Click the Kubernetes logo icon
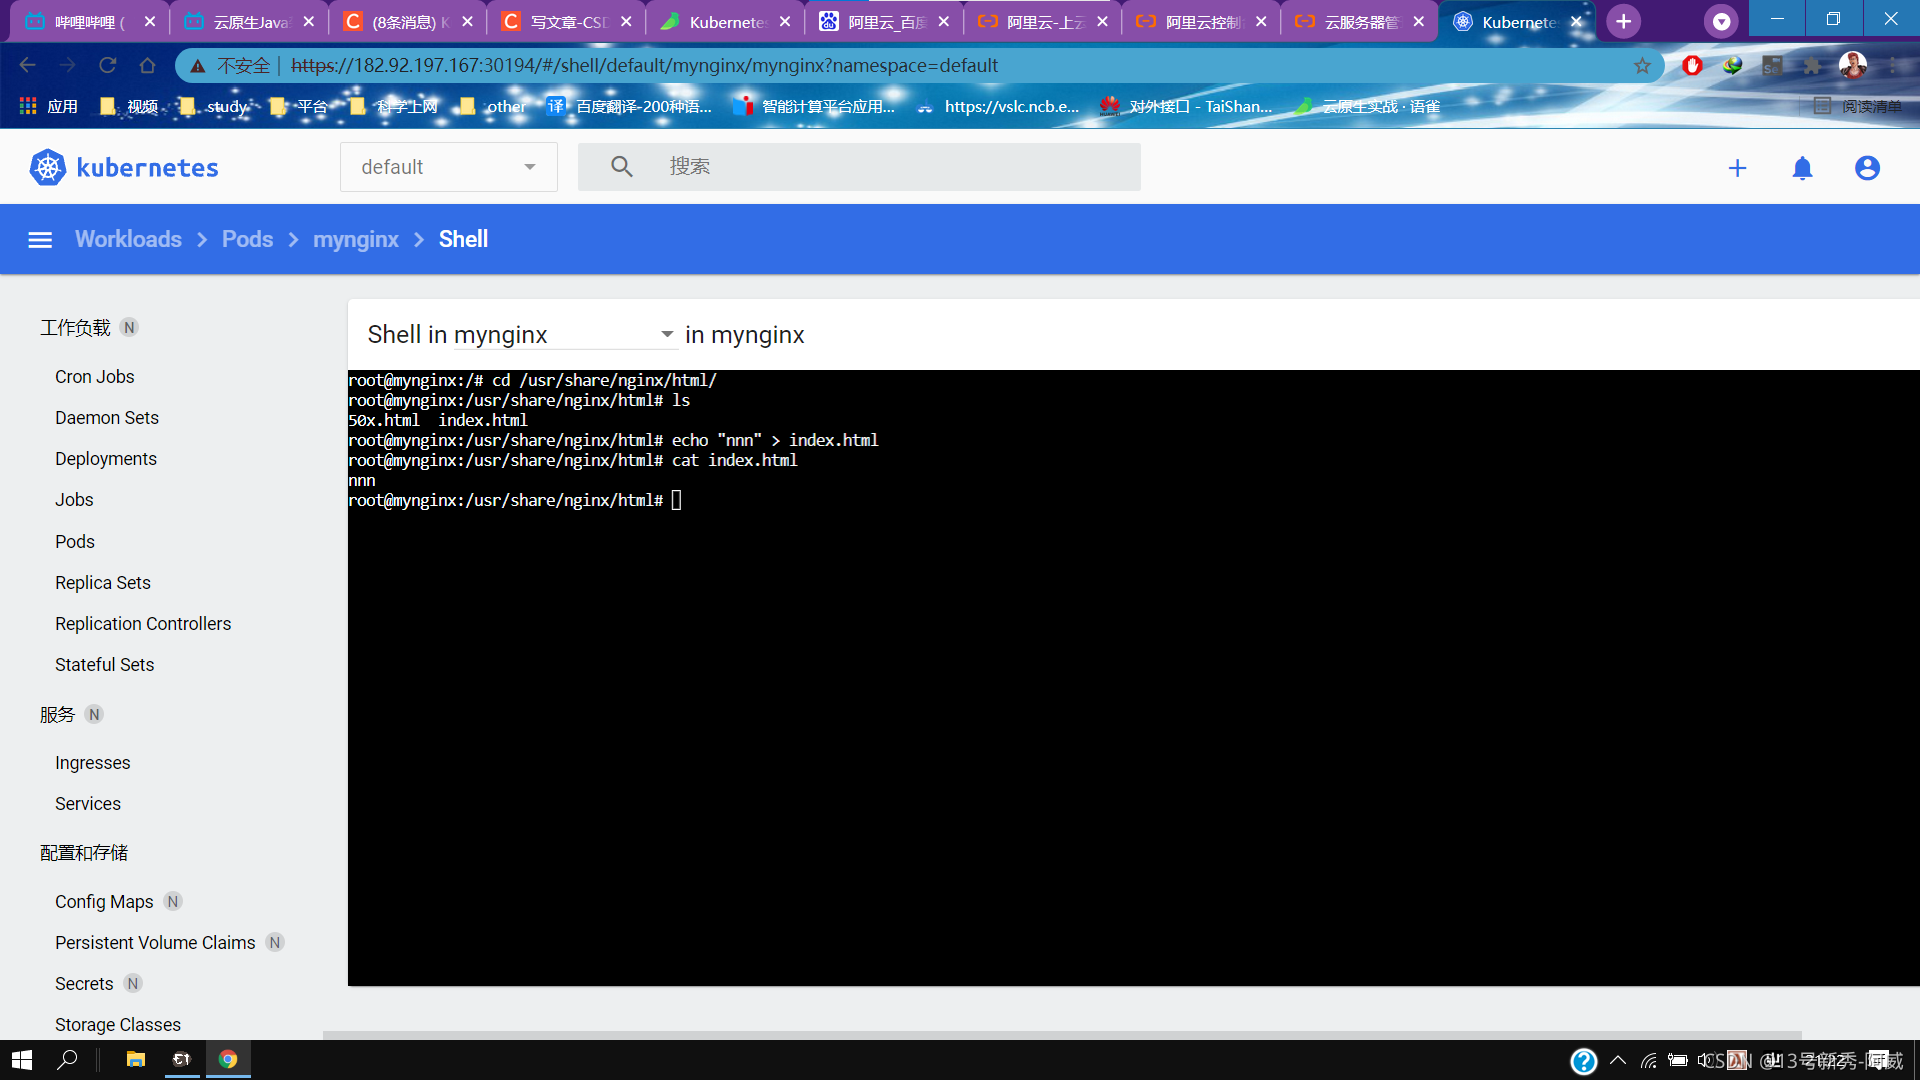This screenshot has width=1920, height=1080. tap(47, 167)
